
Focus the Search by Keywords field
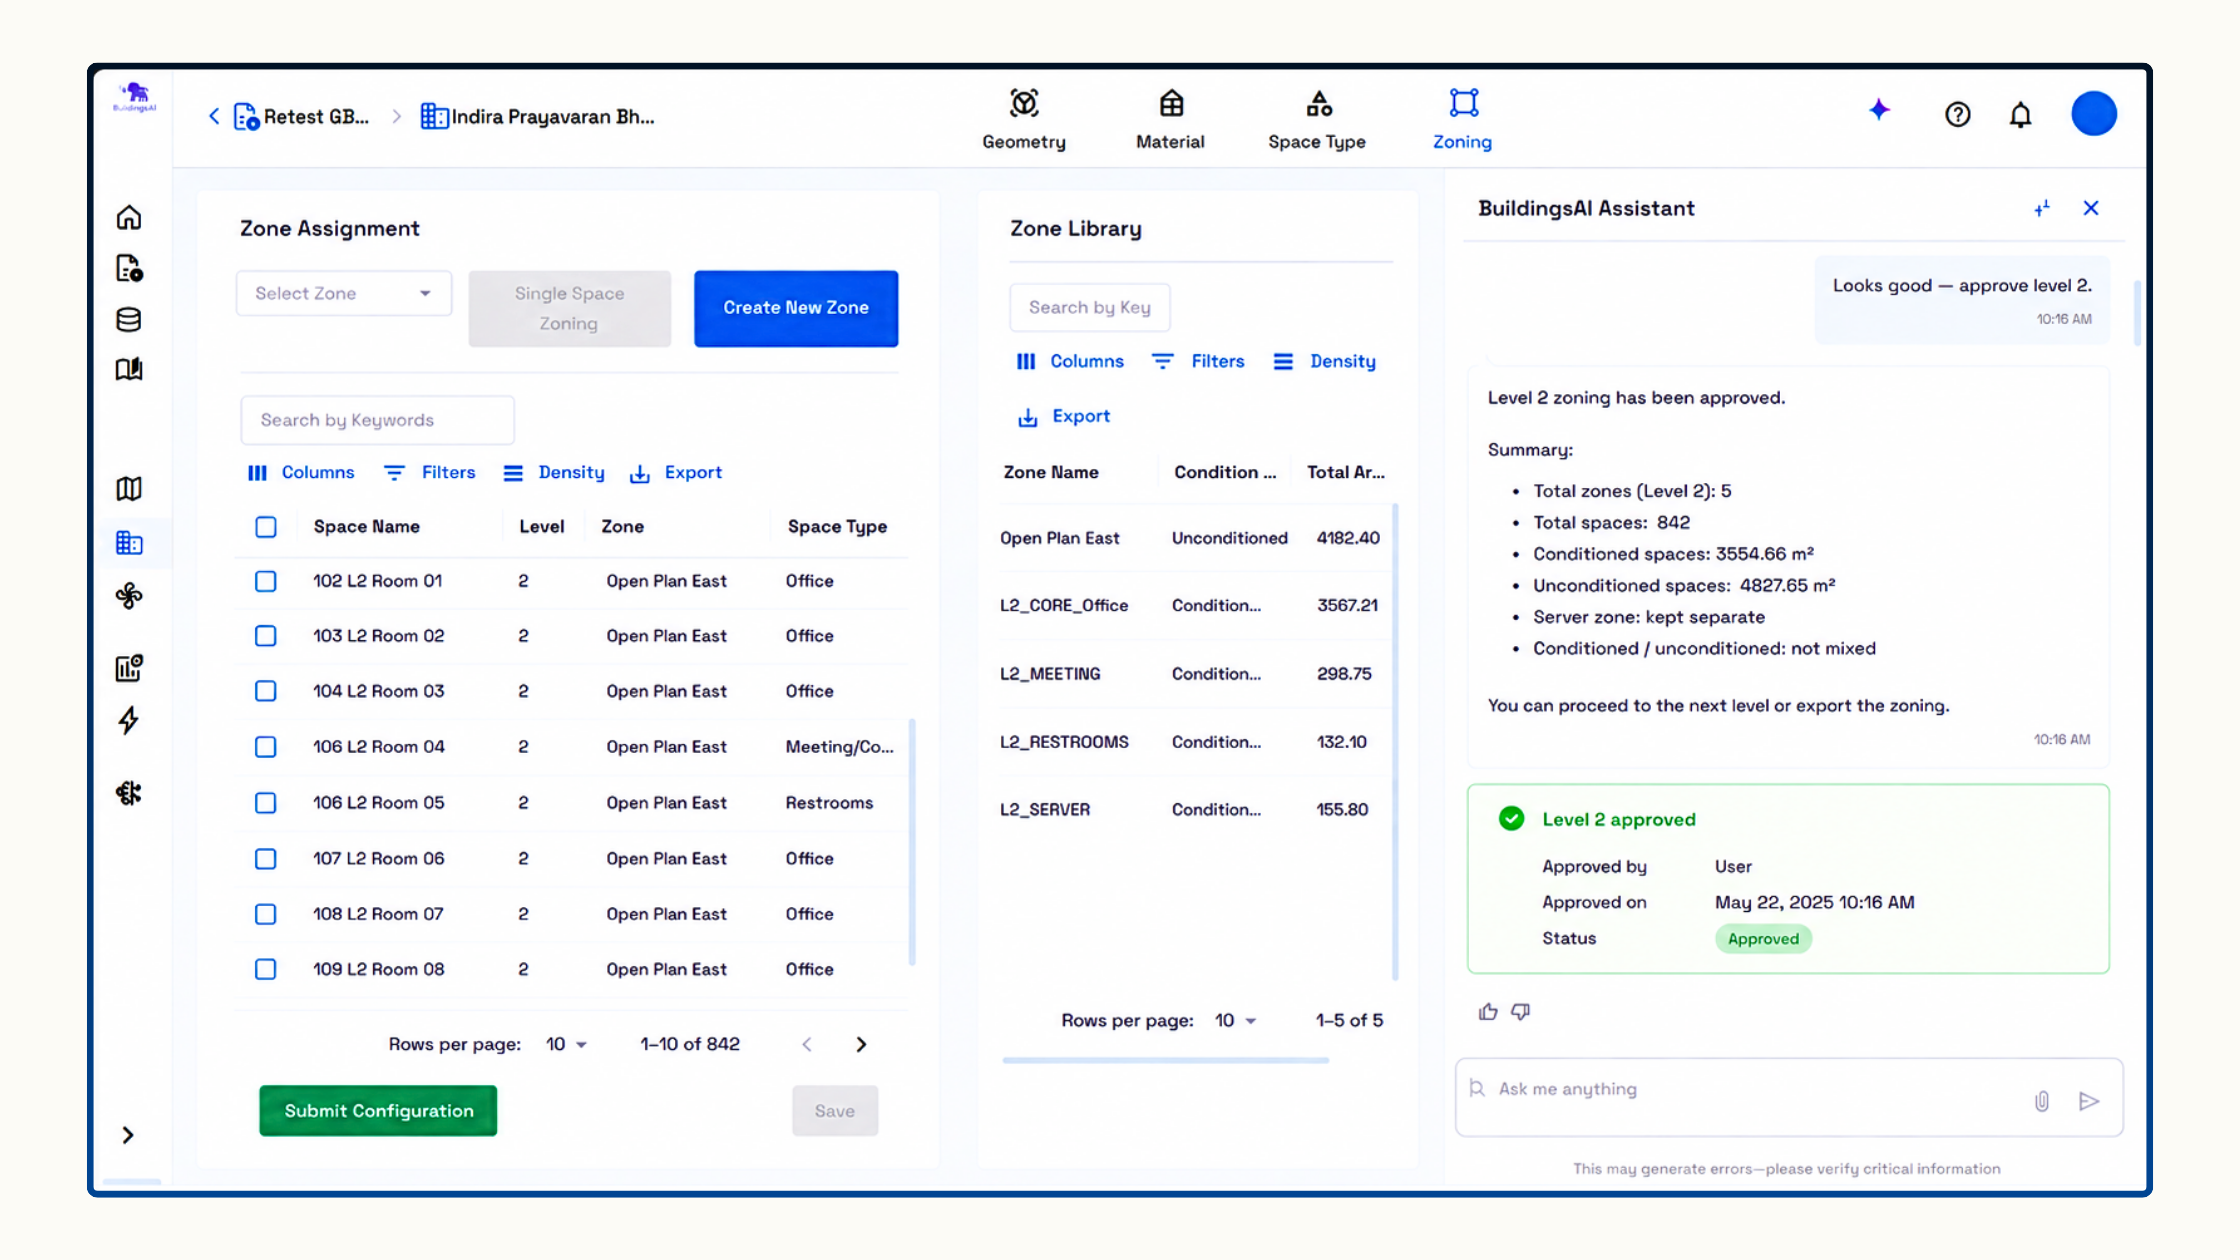(378, 420)
